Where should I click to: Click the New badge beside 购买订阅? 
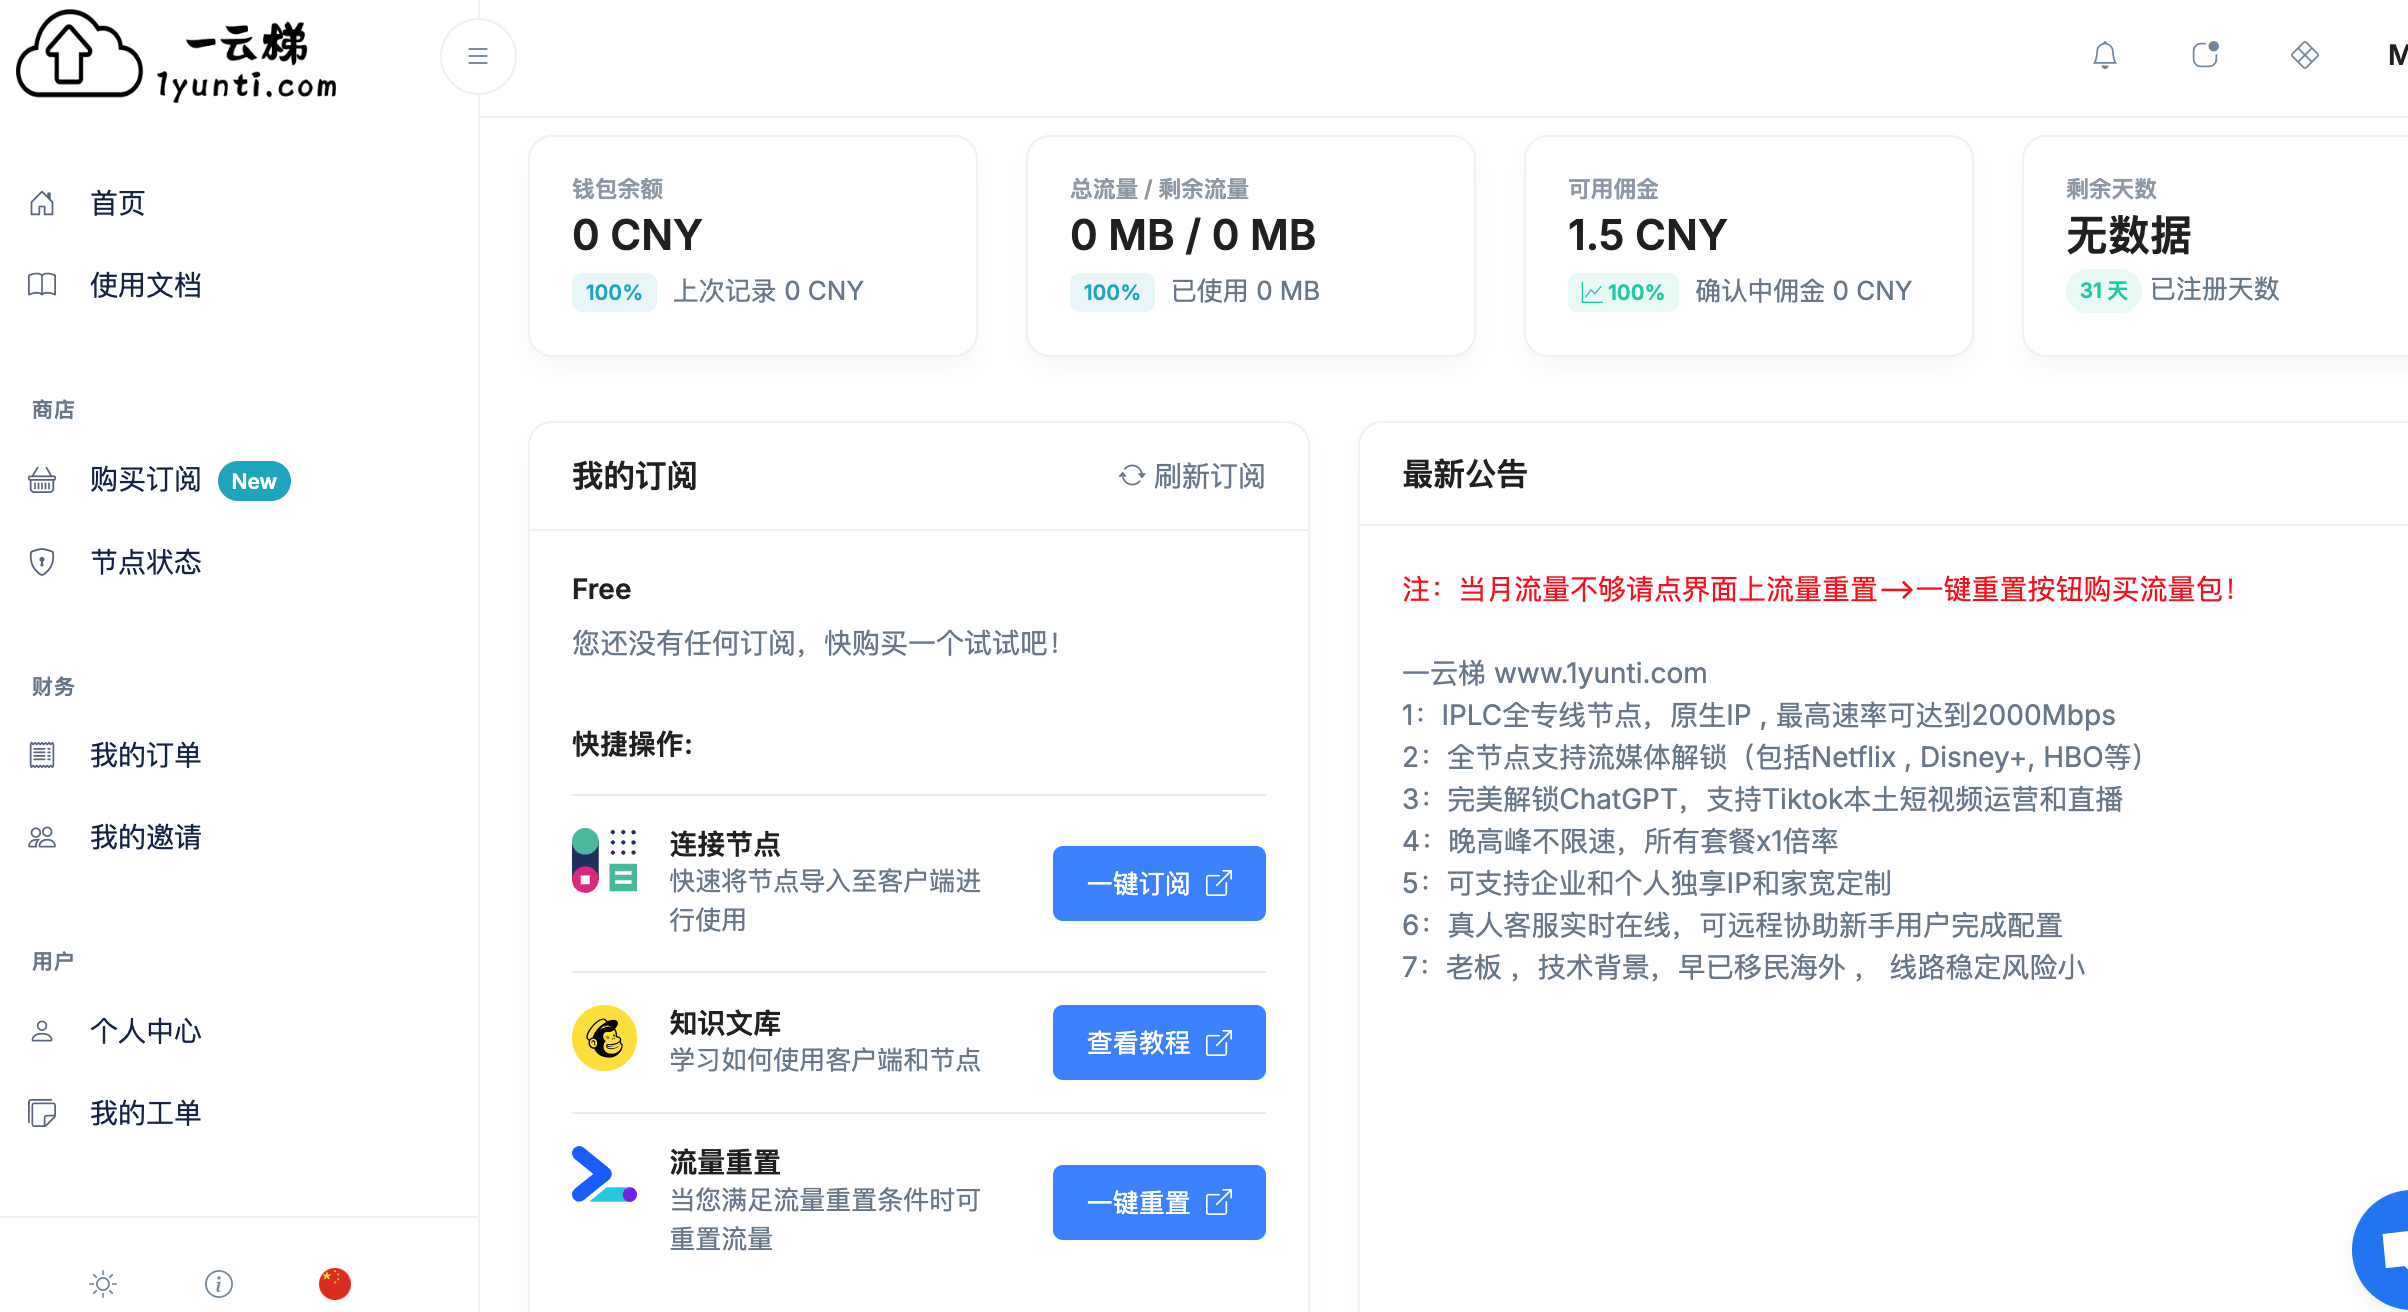click(254, 481)
